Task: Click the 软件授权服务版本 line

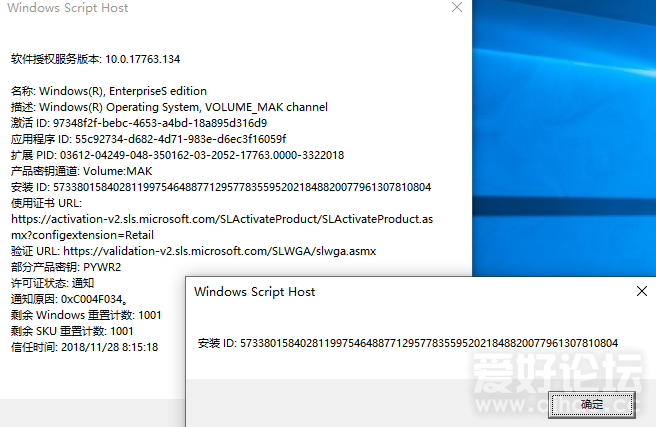Action: click(x=95, y=59)
